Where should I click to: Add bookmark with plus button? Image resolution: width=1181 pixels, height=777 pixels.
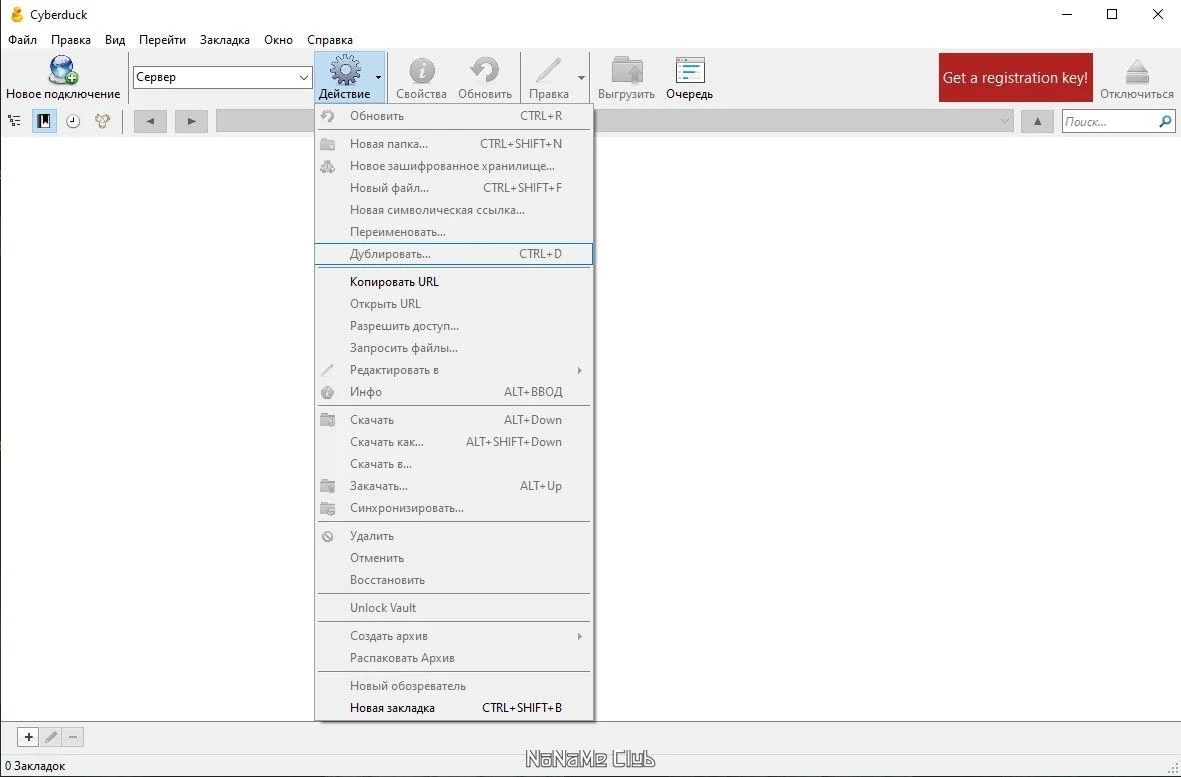click(29, 737)
